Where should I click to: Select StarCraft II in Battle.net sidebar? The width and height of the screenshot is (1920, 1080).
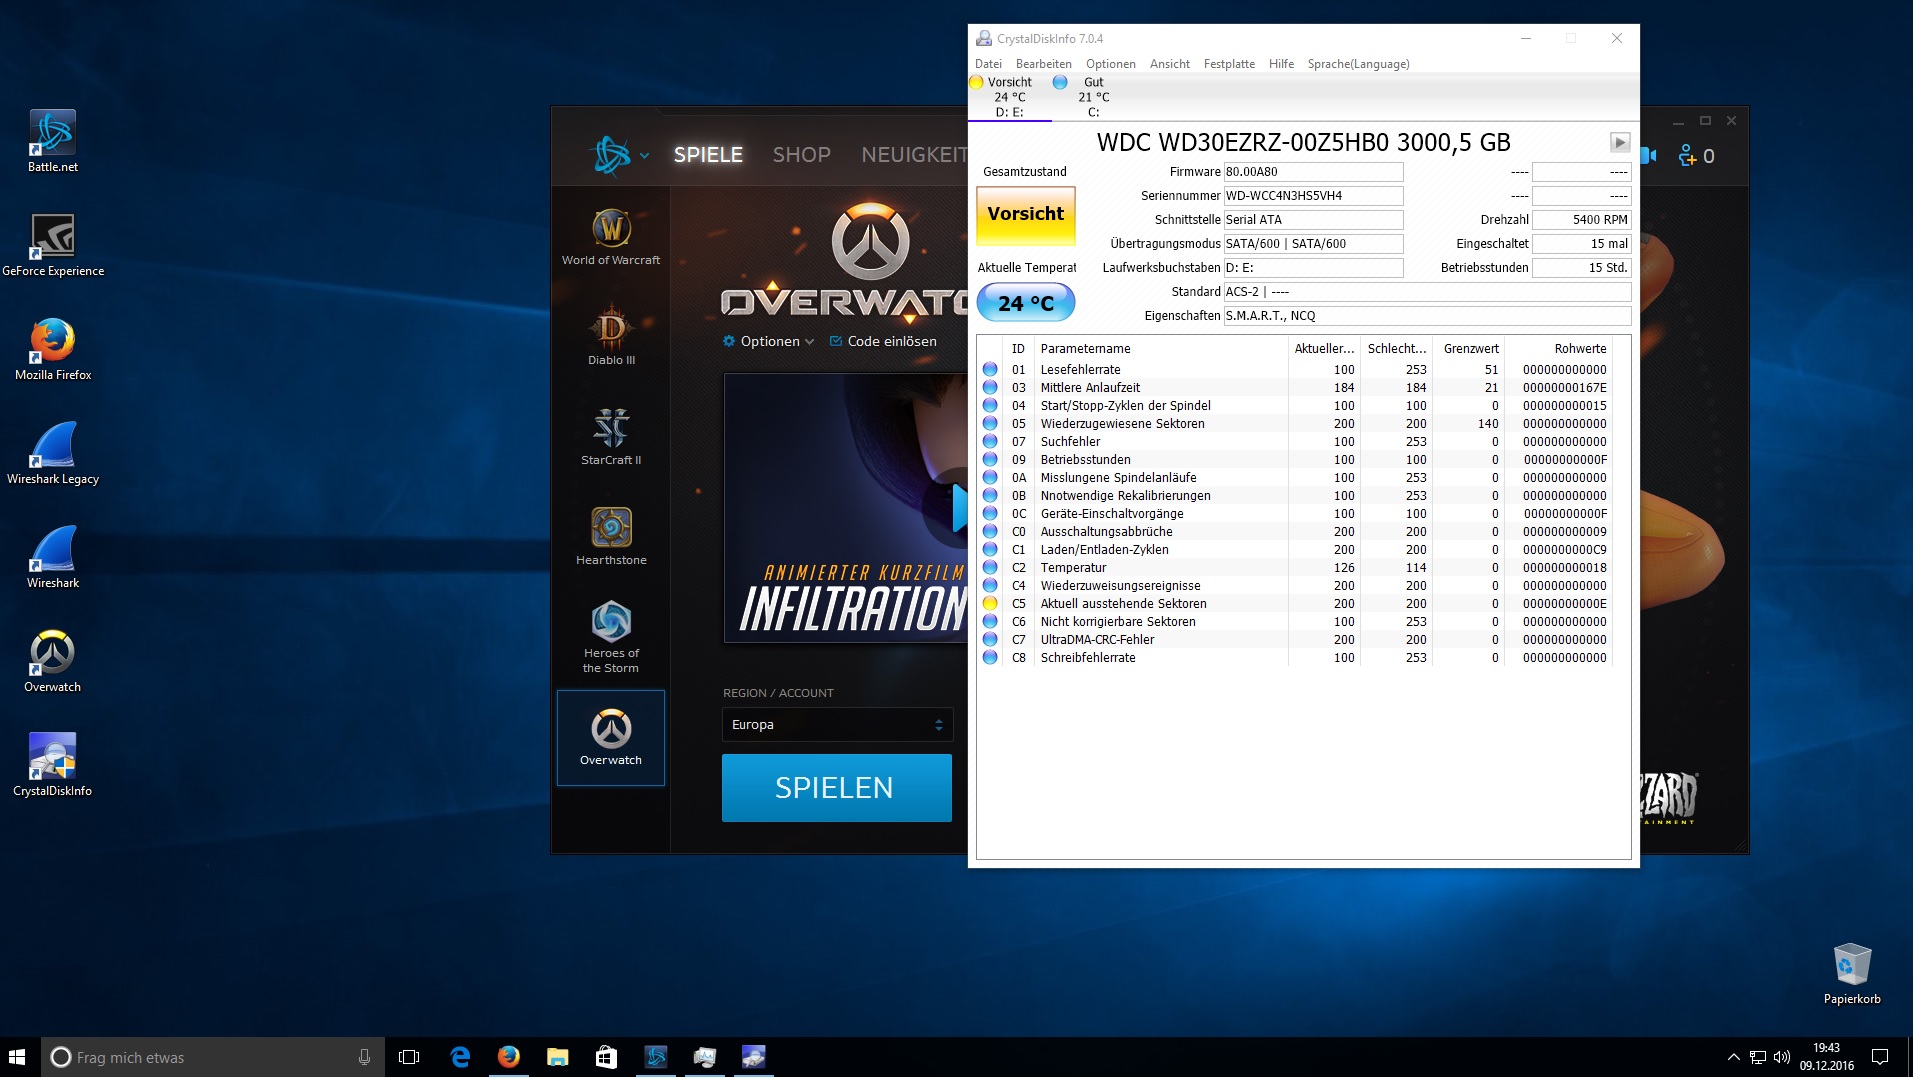611,436
